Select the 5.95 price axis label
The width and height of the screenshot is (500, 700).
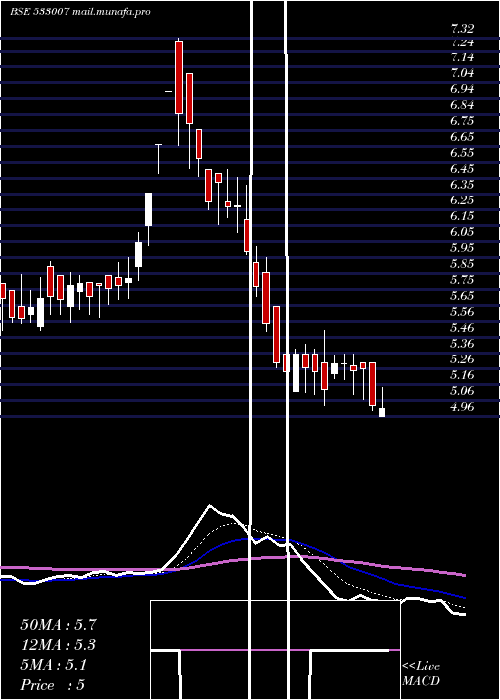coord(462,248)
